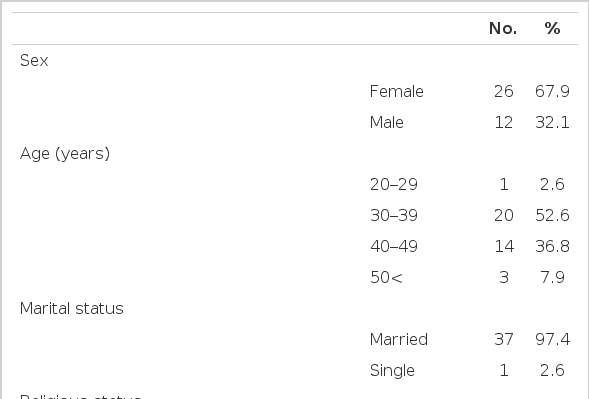Click the 32.1 percentage value
The image size is (589, 399).
pos(552,122)
